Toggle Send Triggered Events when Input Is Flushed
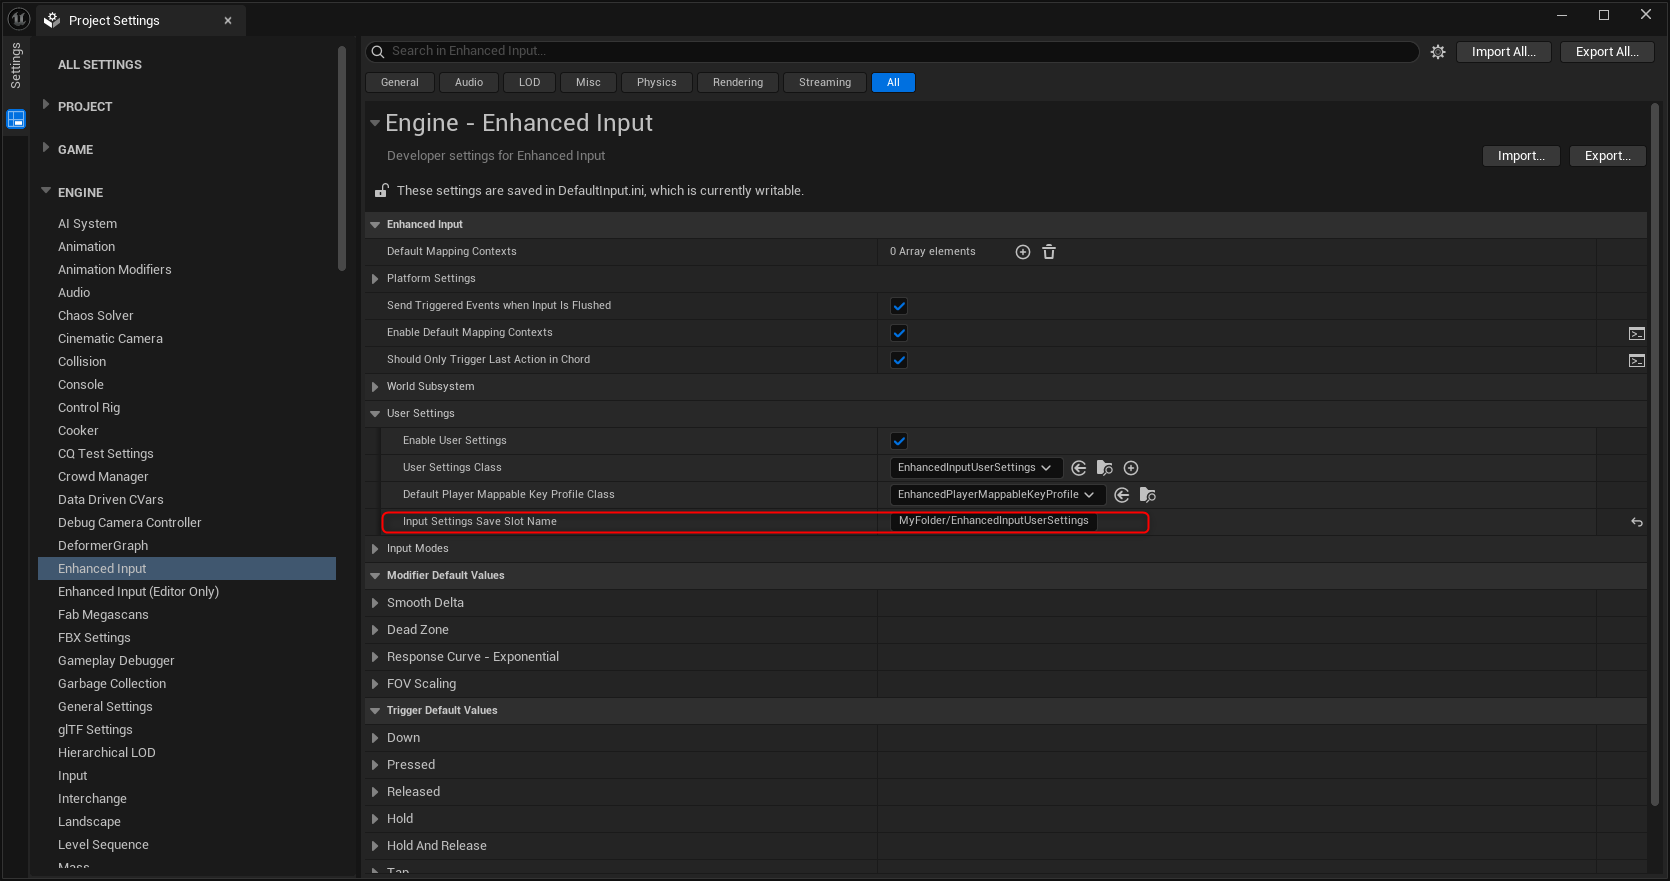Viewport: 1670px width, 881px height. 899,306
